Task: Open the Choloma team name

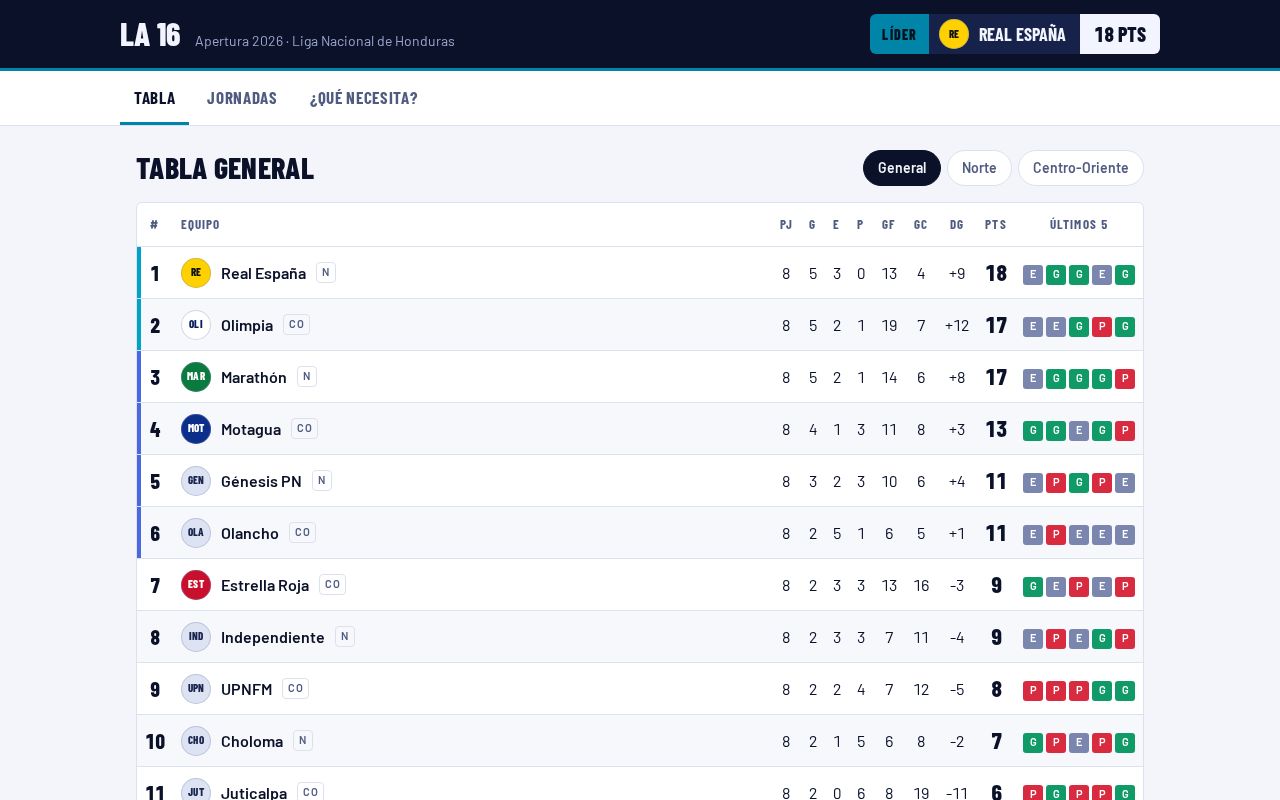Action: (252, 741)
